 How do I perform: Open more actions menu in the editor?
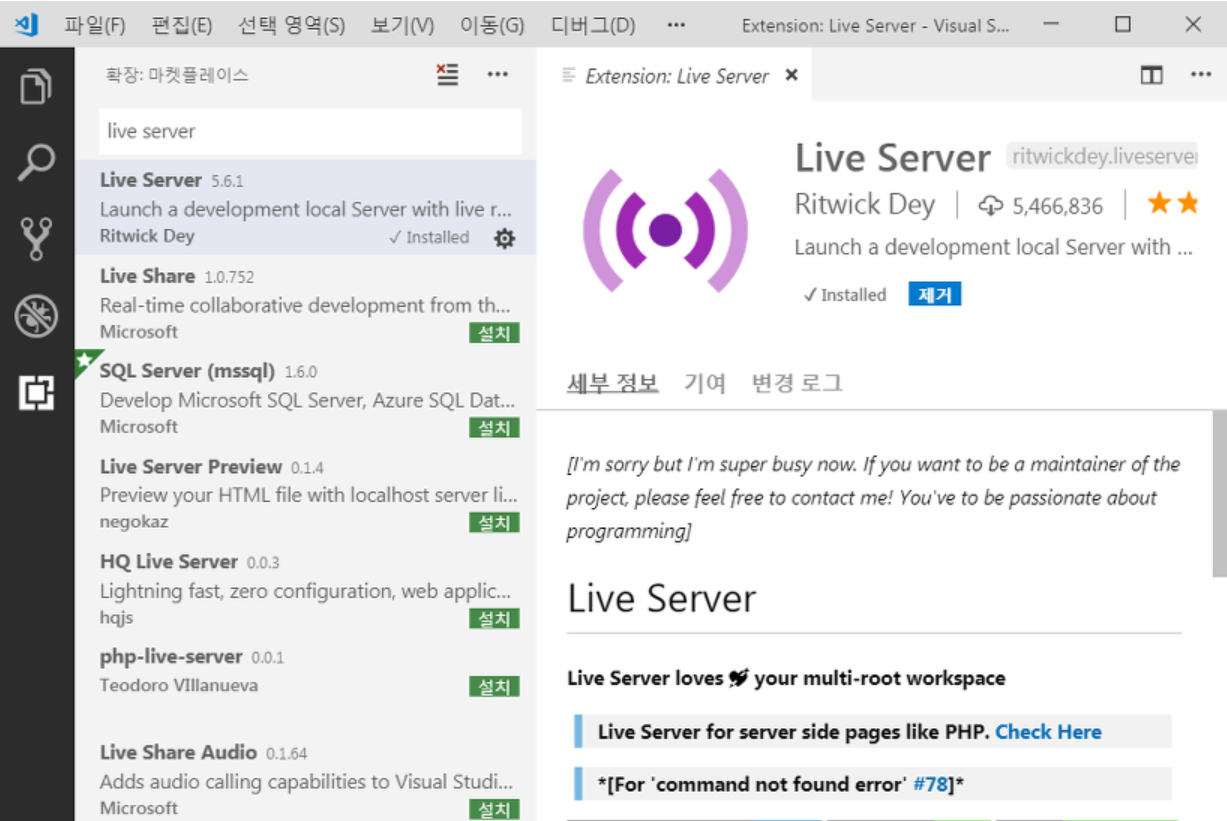tap(1201, 75)
